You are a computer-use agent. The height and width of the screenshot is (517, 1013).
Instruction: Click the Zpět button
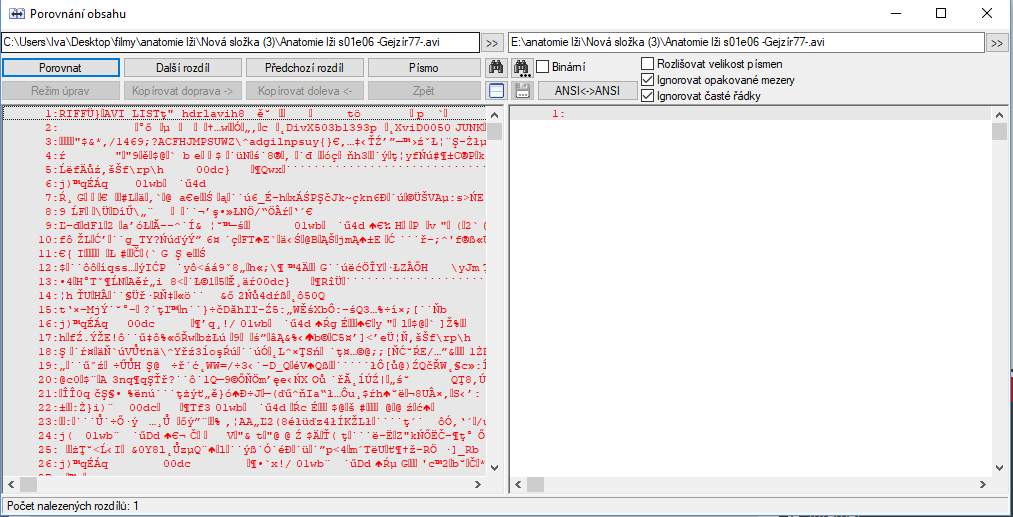click(424, 90)
